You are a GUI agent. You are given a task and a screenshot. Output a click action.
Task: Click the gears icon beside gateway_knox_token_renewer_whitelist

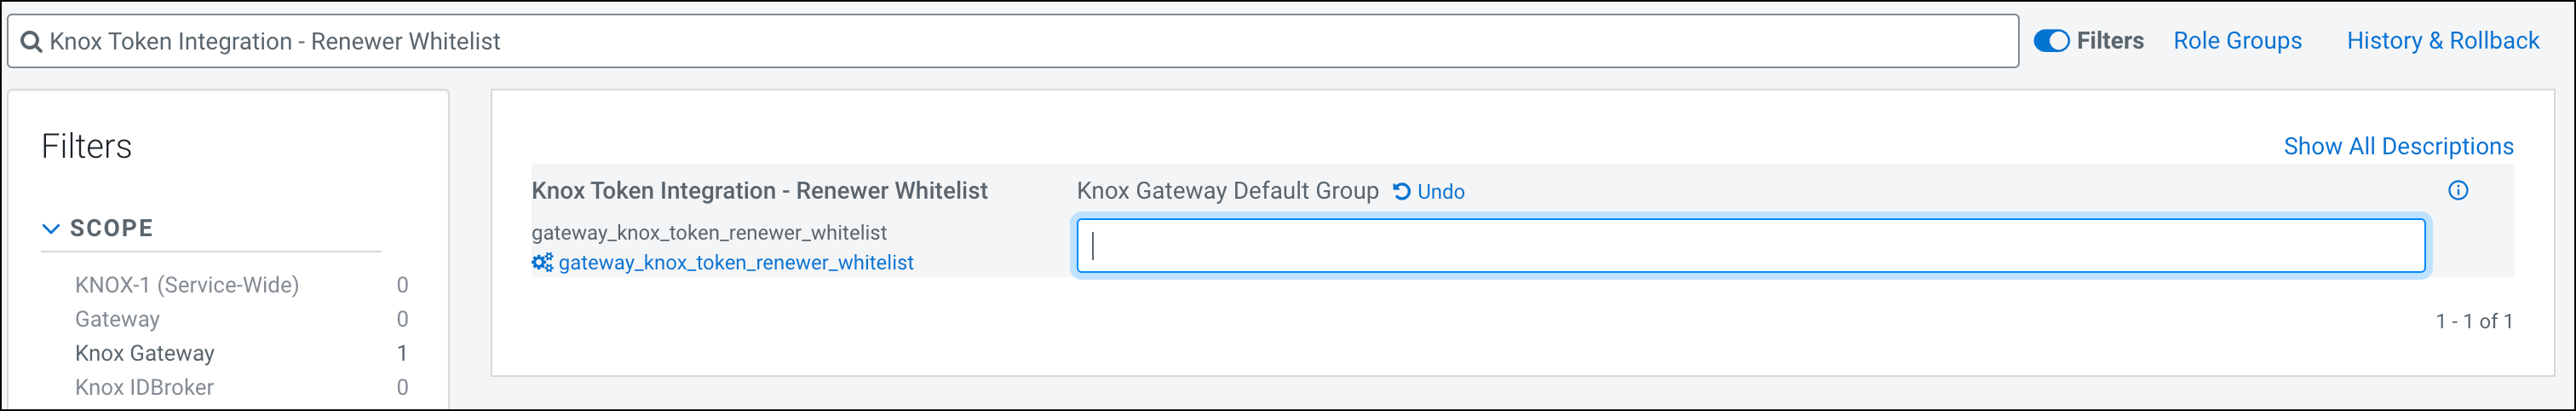click(x=542, y=263)
